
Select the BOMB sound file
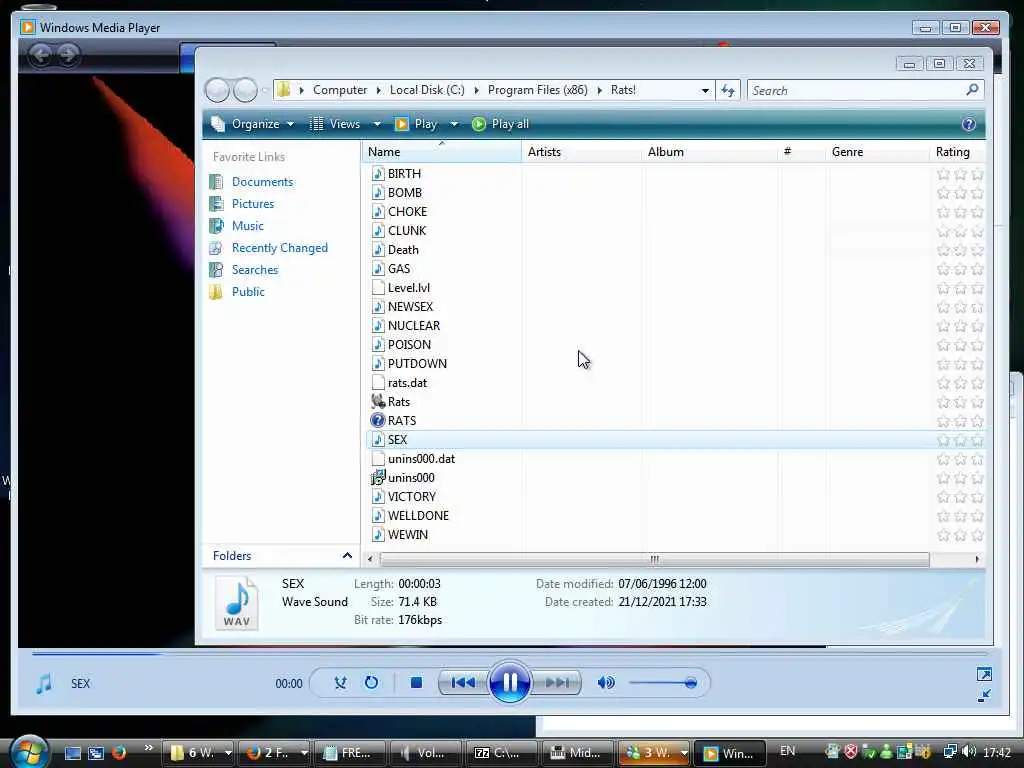(x=404, y=193)
